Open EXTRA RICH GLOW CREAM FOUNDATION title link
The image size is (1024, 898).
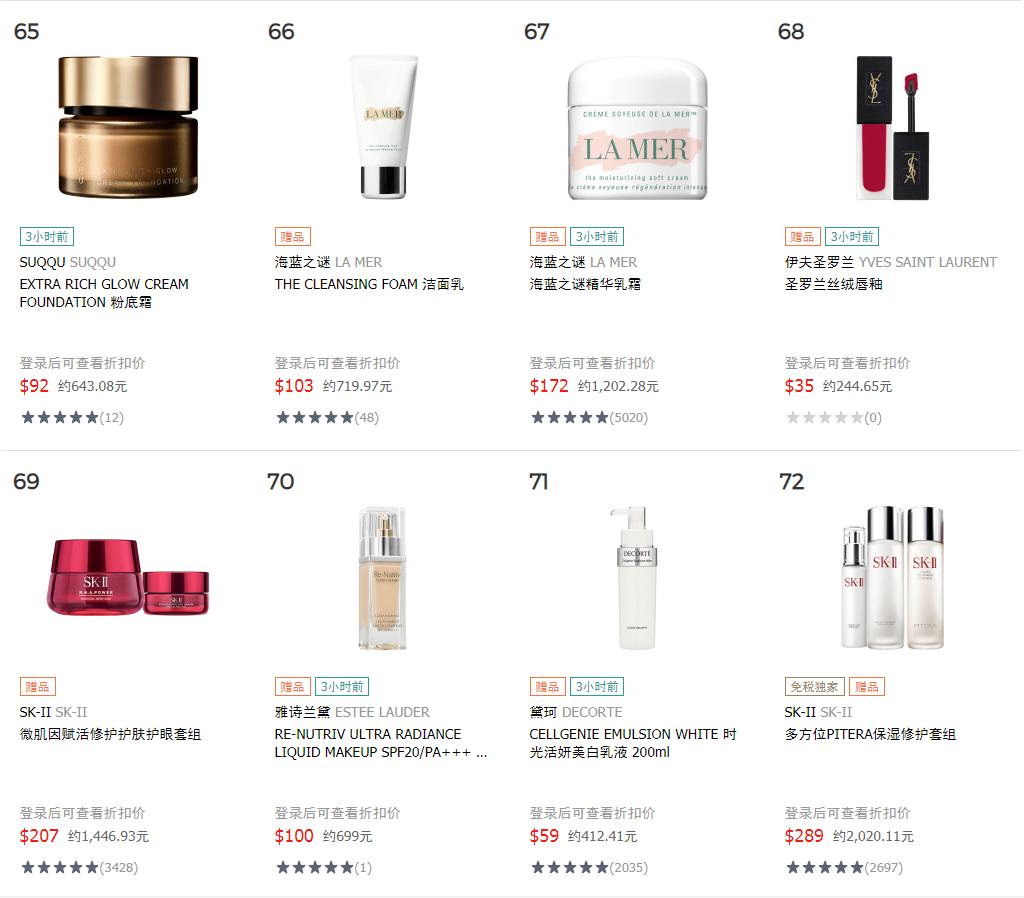tap(104, 293)
